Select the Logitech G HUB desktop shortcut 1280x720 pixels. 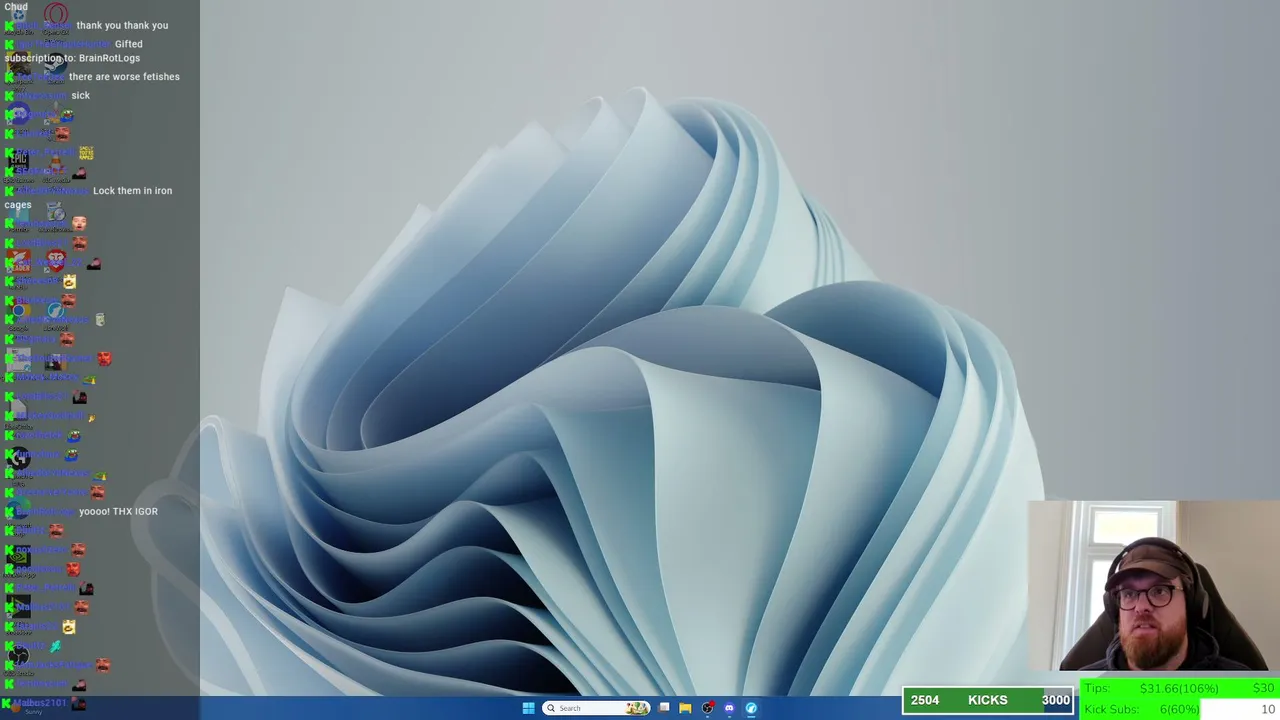[18, 460]
